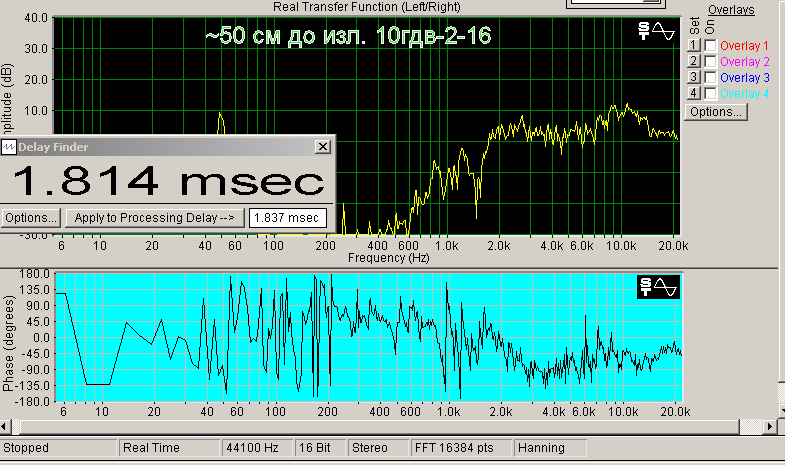Click the Stereo status entry
This screenshot has width=785, height=465.
(x=378, y=448)
